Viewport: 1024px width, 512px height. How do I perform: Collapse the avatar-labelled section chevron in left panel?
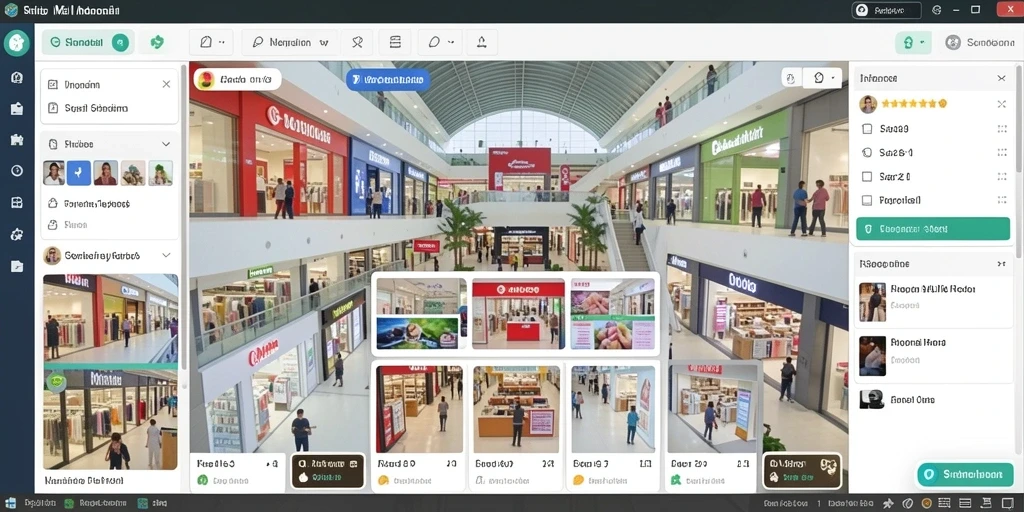coord(166,255)
